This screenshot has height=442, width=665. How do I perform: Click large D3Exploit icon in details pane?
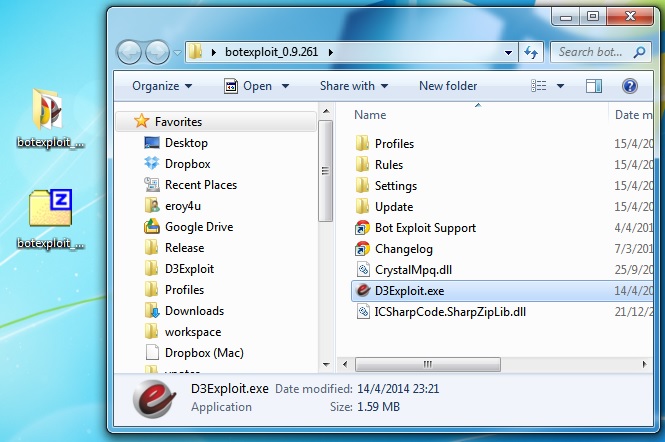pyautogui.click(x=155, y=398)
